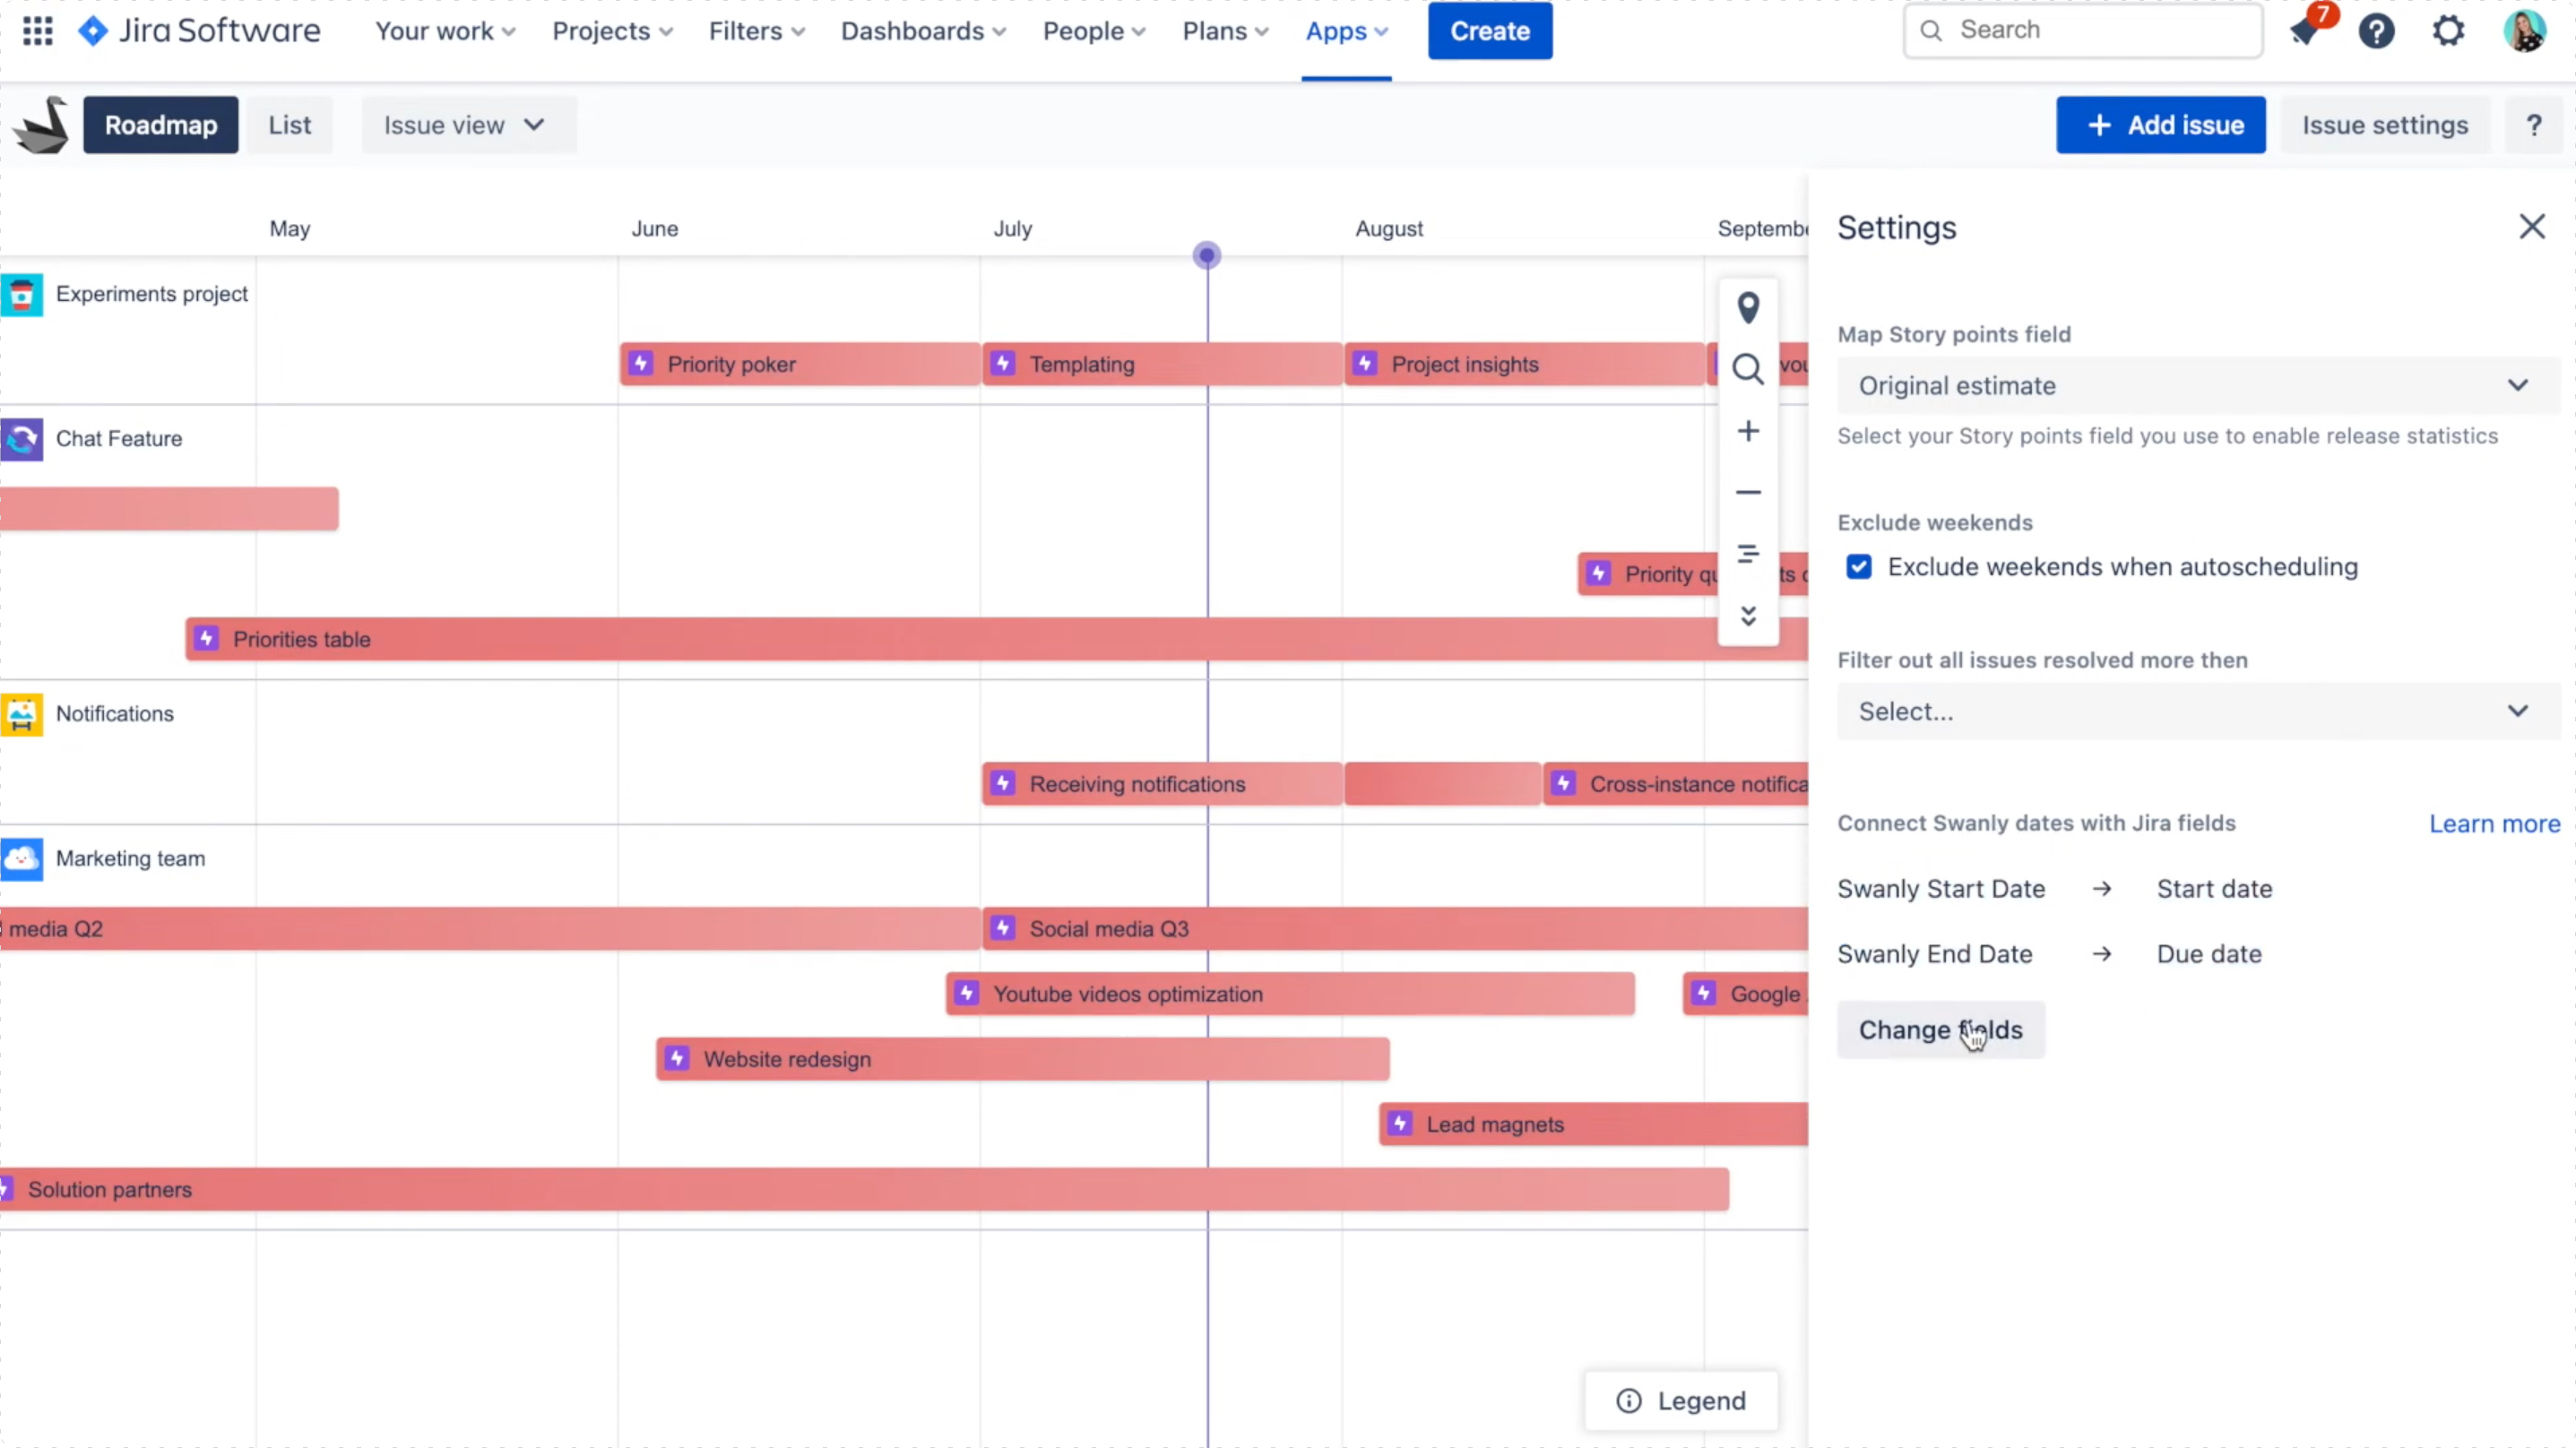Expand the Original estimate dropdown
This screenshot has height=1448, width=2576.
[x=2198, y=386]
